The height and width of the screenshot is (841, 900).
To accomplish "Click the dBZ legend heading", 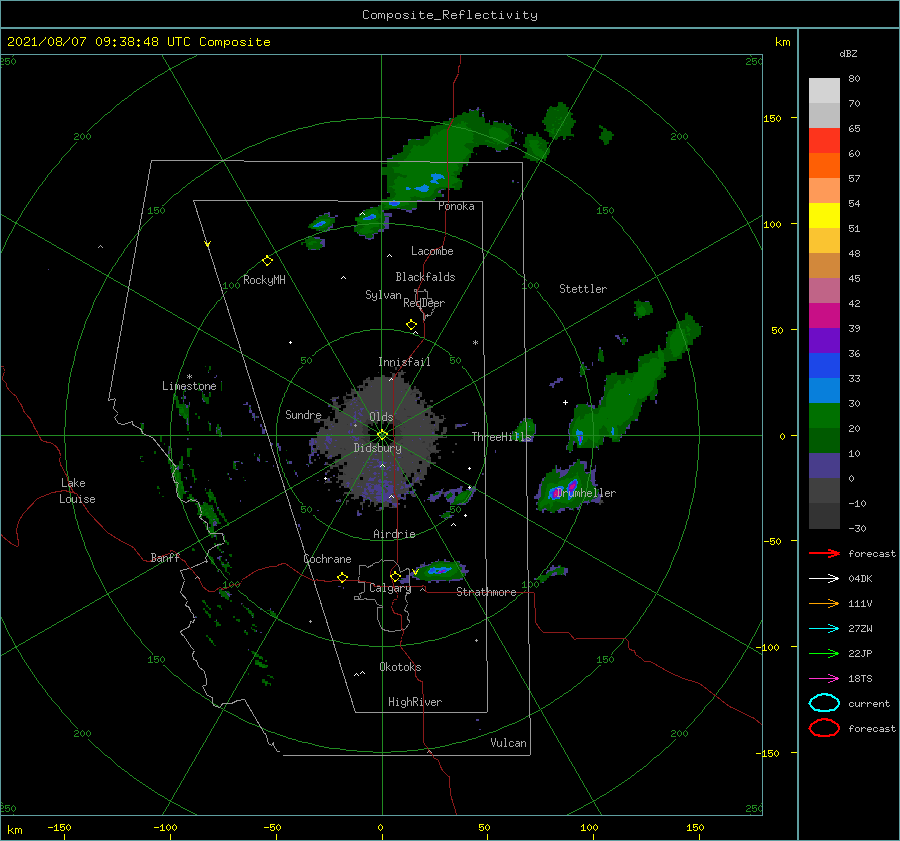I will 848,53.
